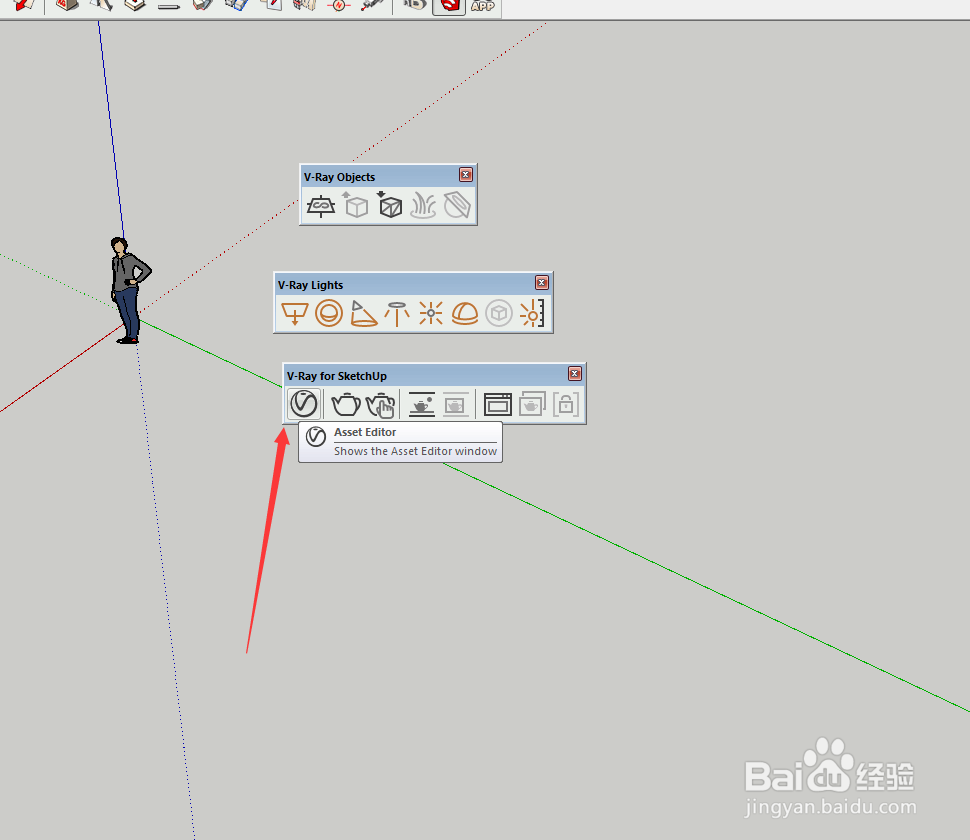This screenshot has width=970, height=840.
Task: Open adjust light intensity tool
Action: coord(533,313)
